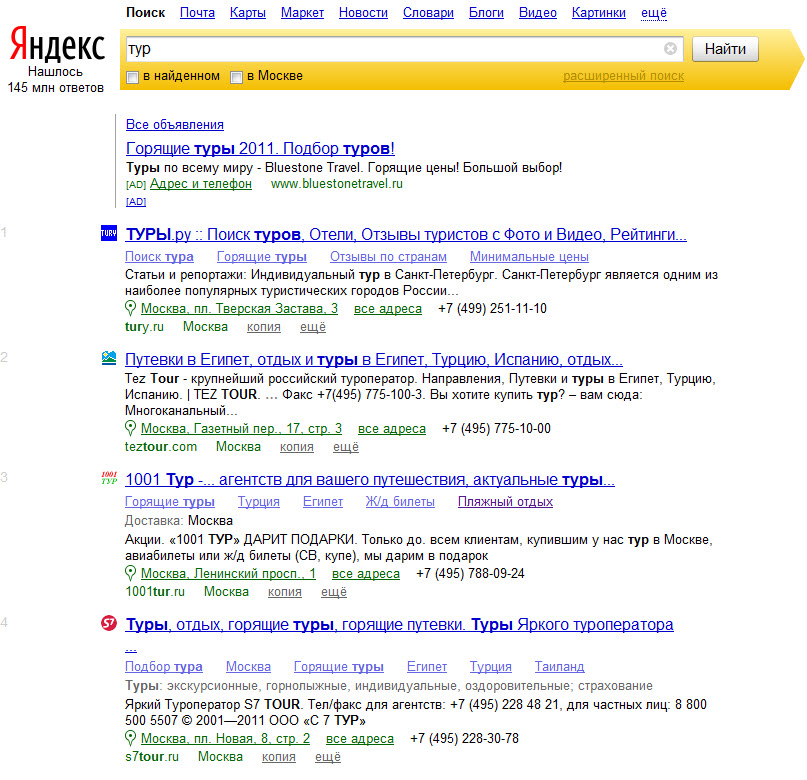Click the tury.ru green URL text
The image size is (807, 780).
(144, 327)
